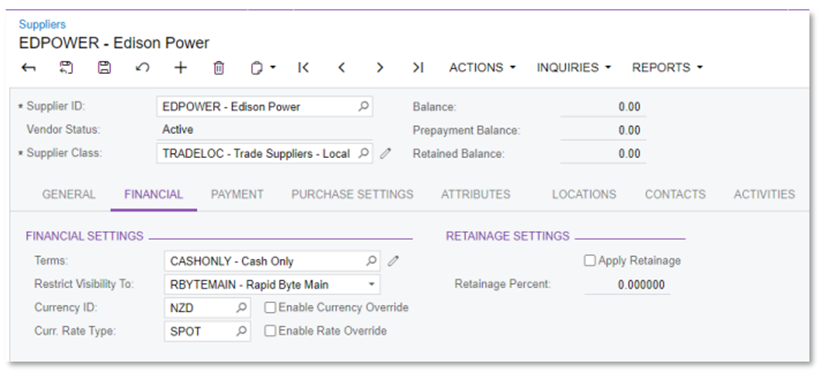
Task: Click the Terms CASHONLY input field
Action: pos(272,261)
